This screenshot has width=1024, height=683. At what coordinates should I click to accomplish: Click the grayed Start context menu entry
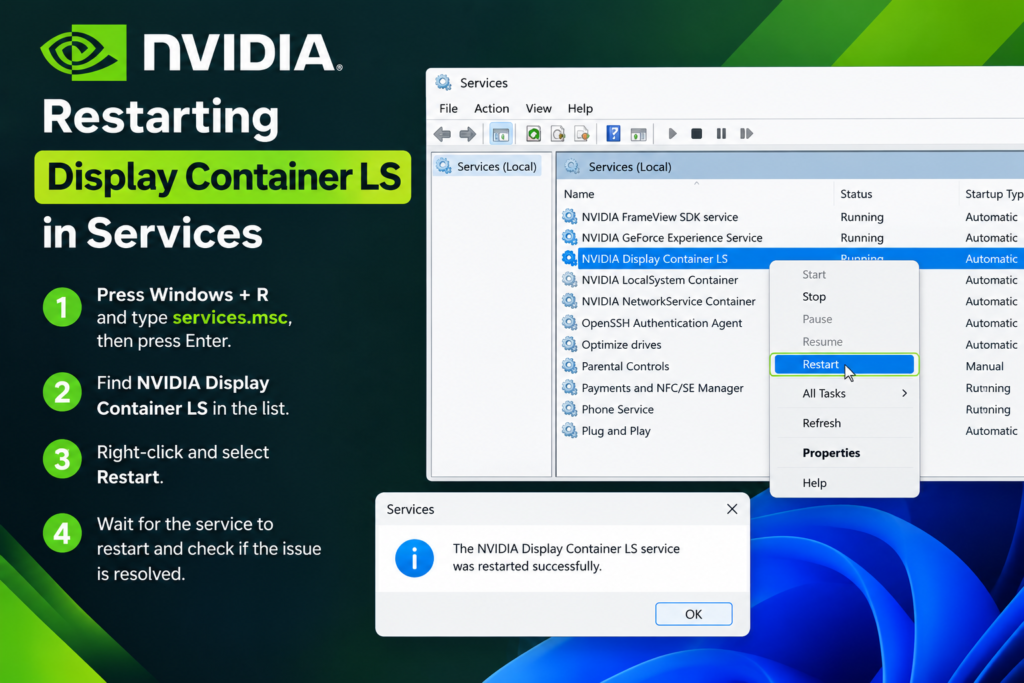coord(844,274)
